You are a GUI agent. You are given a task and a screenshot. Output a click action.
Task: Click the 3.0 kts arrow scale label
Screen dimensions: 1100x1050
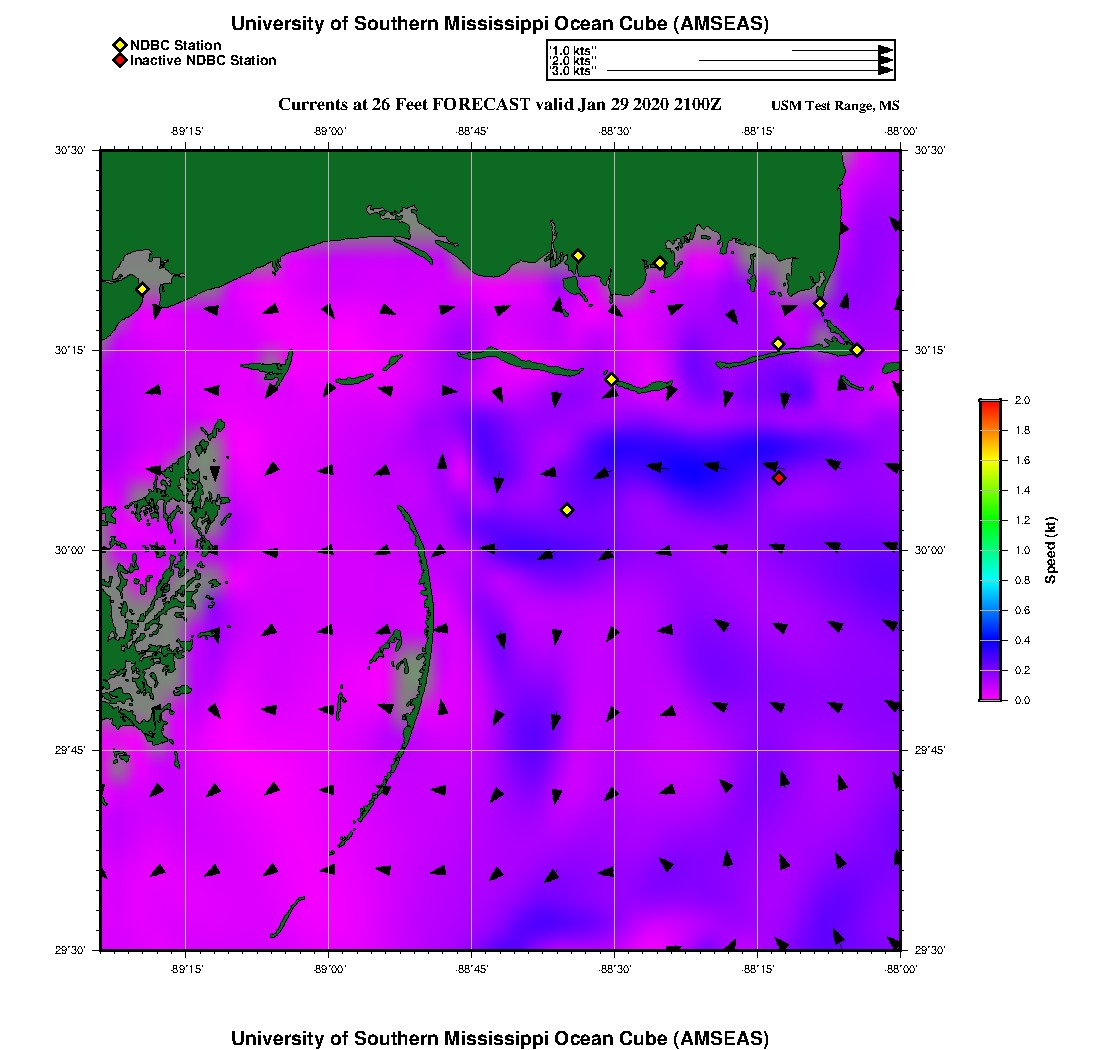573,71
